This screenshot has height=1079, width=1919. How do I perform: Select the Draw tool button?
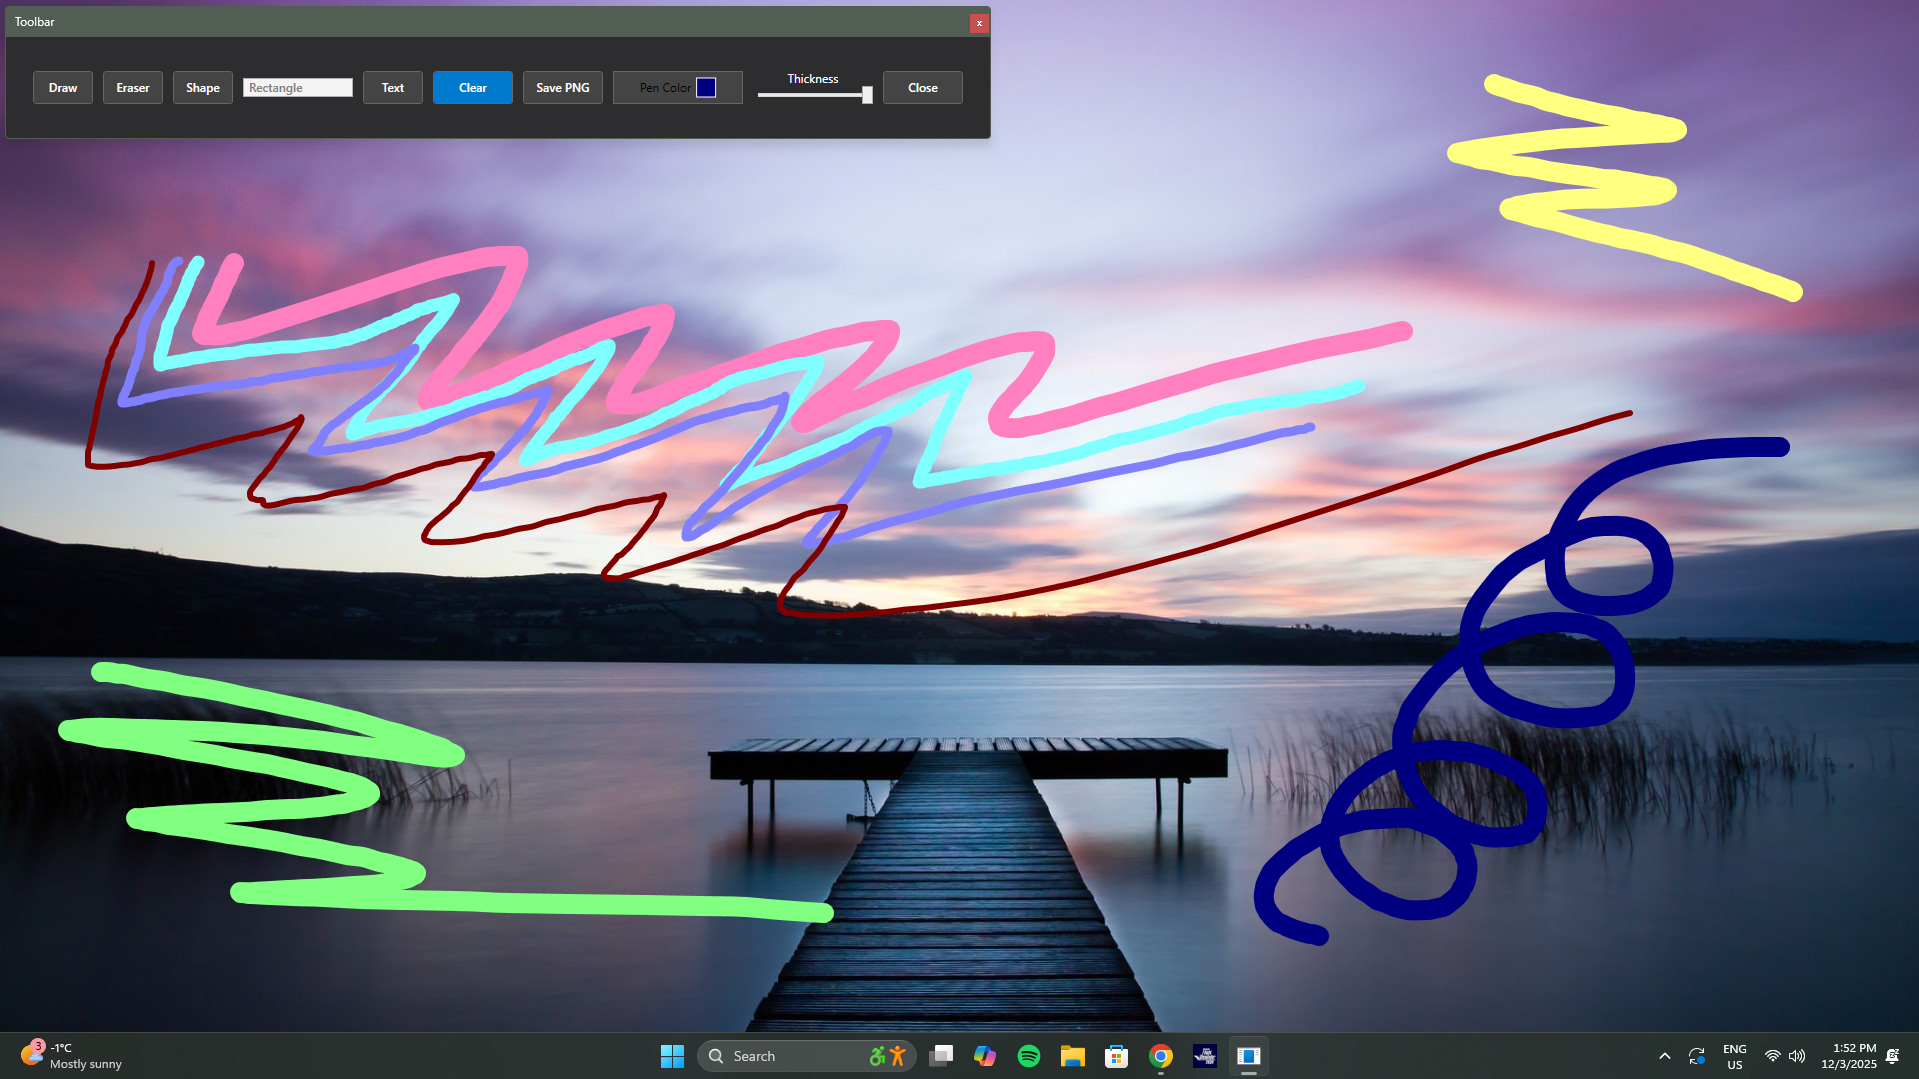(x=63, y=88)
